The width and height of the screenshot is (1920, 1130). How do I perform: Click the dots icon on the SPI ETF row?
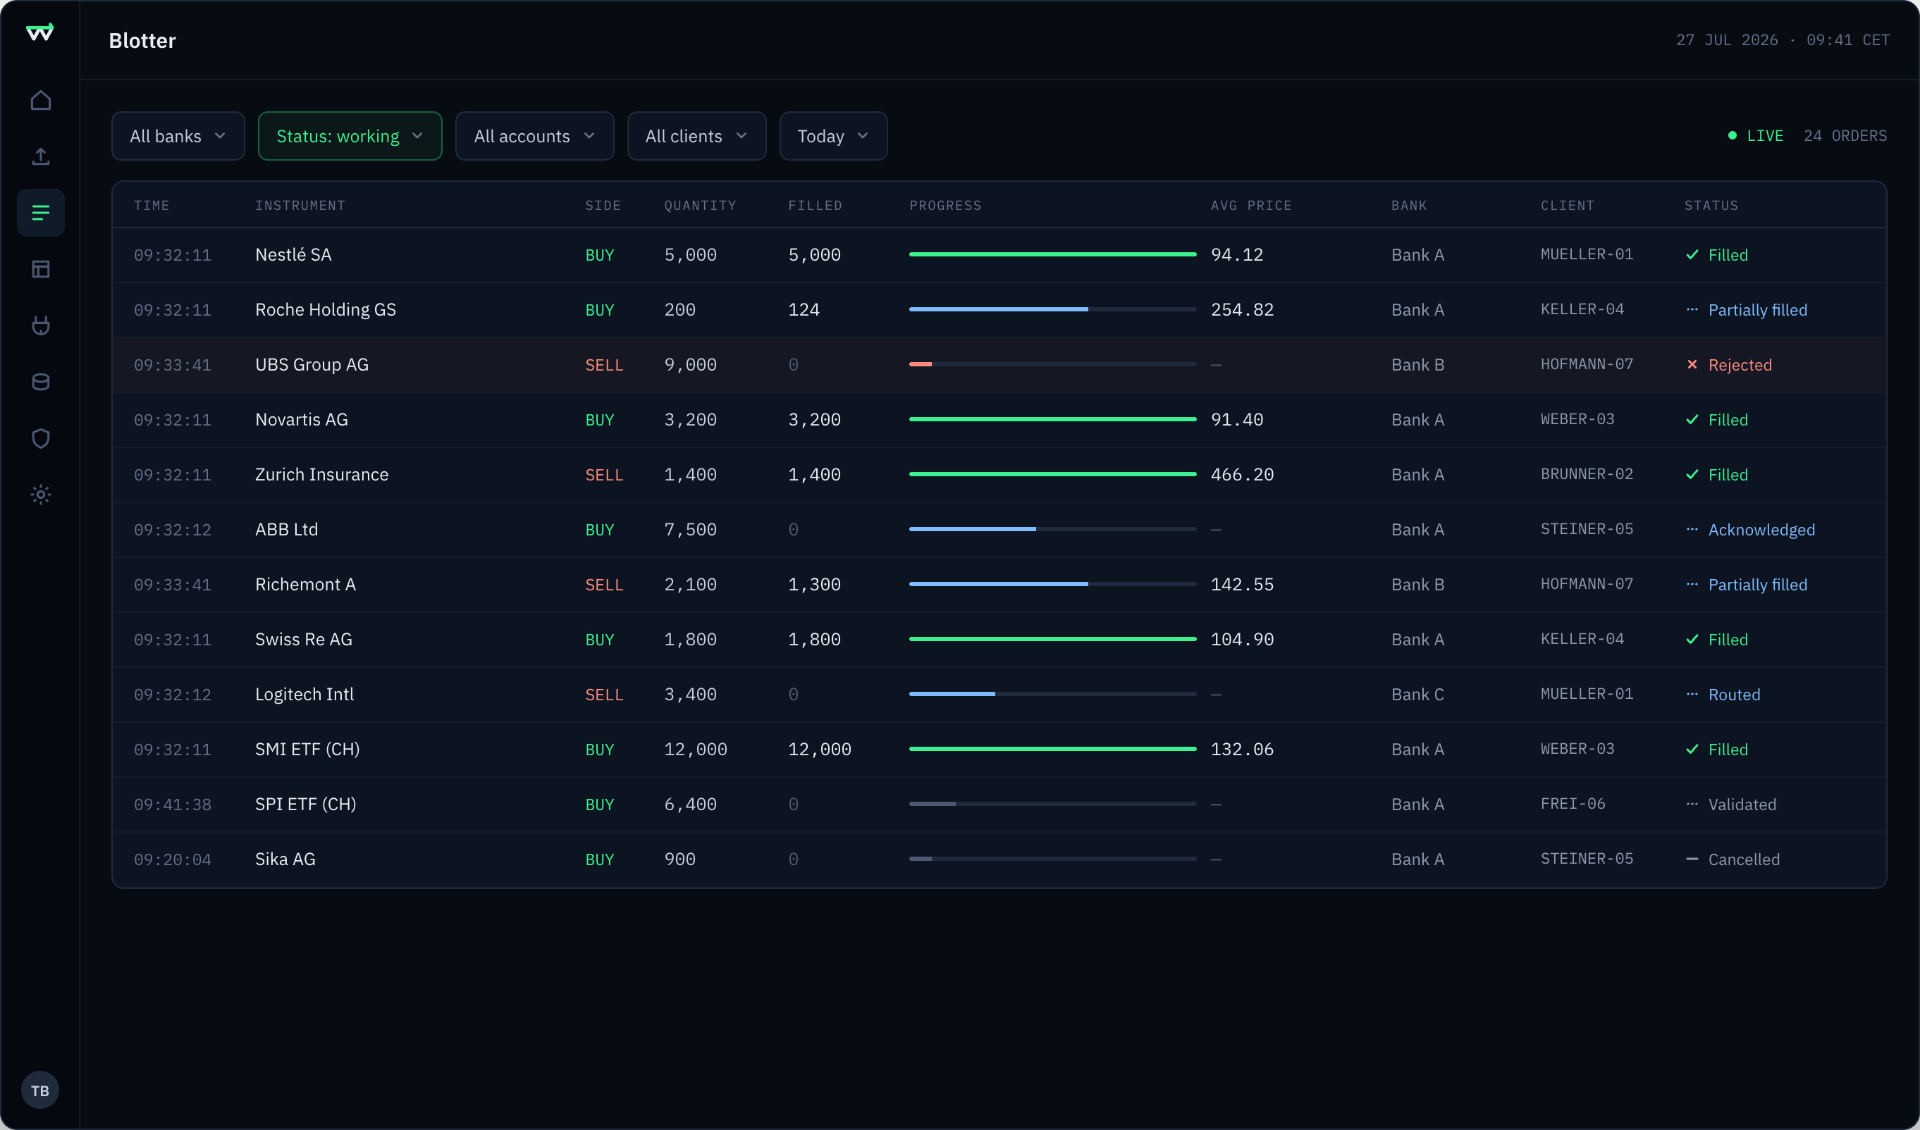[x=1692, y=804]
